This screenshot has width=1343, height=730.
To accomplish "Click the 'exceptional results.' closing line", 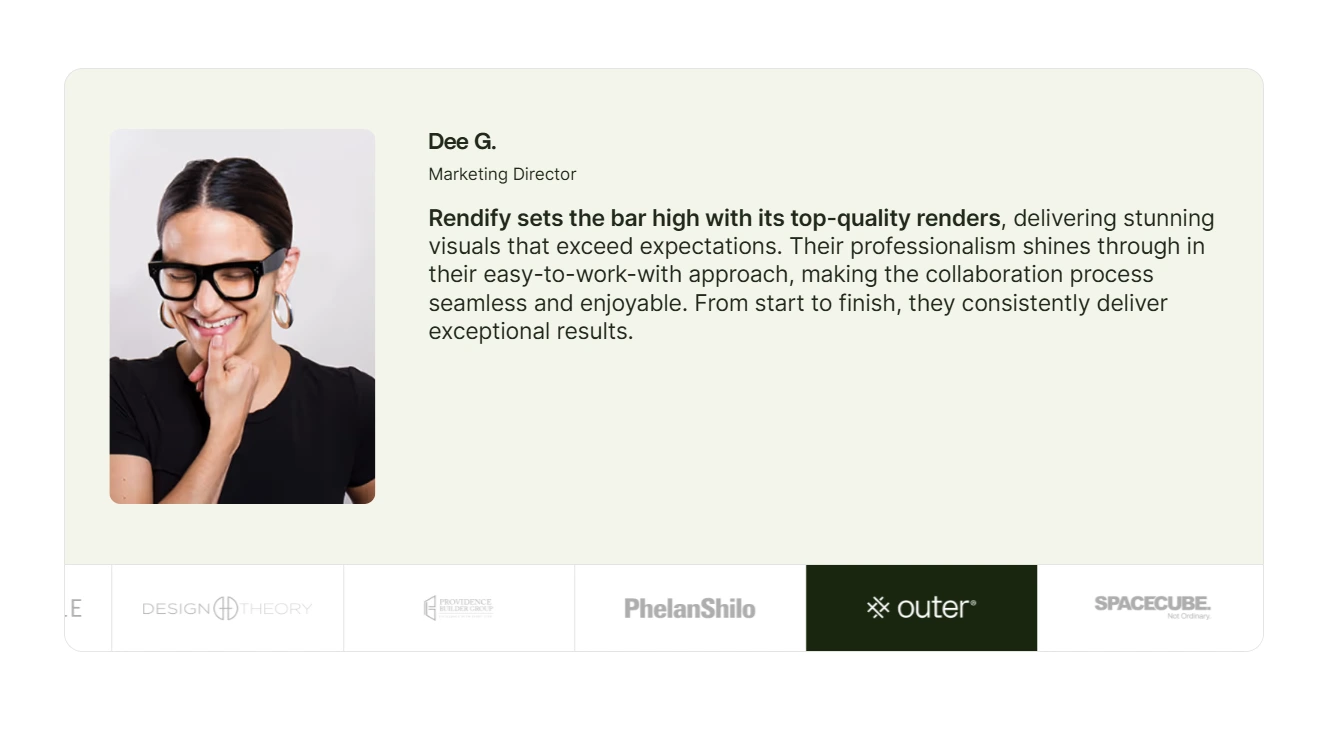I will 531,331.
